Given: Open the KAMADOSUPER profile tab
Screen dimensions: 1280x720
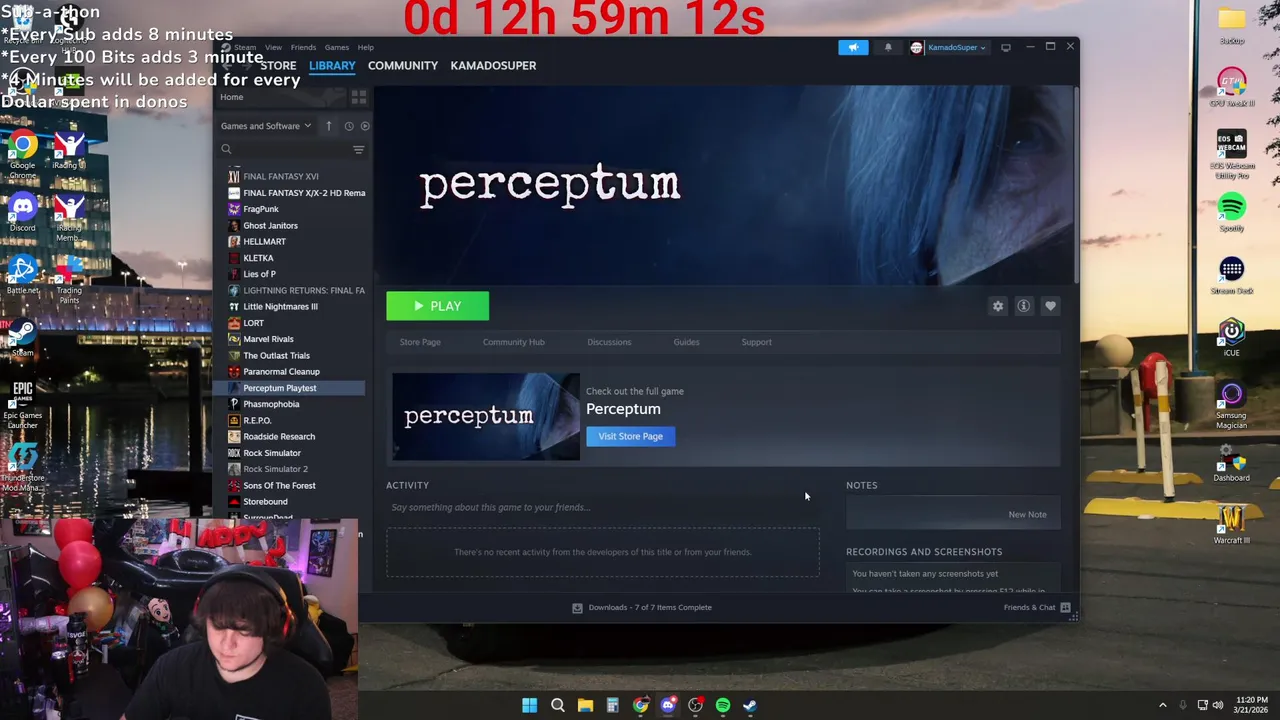Looking at the screenshot, I should (493, 66).
